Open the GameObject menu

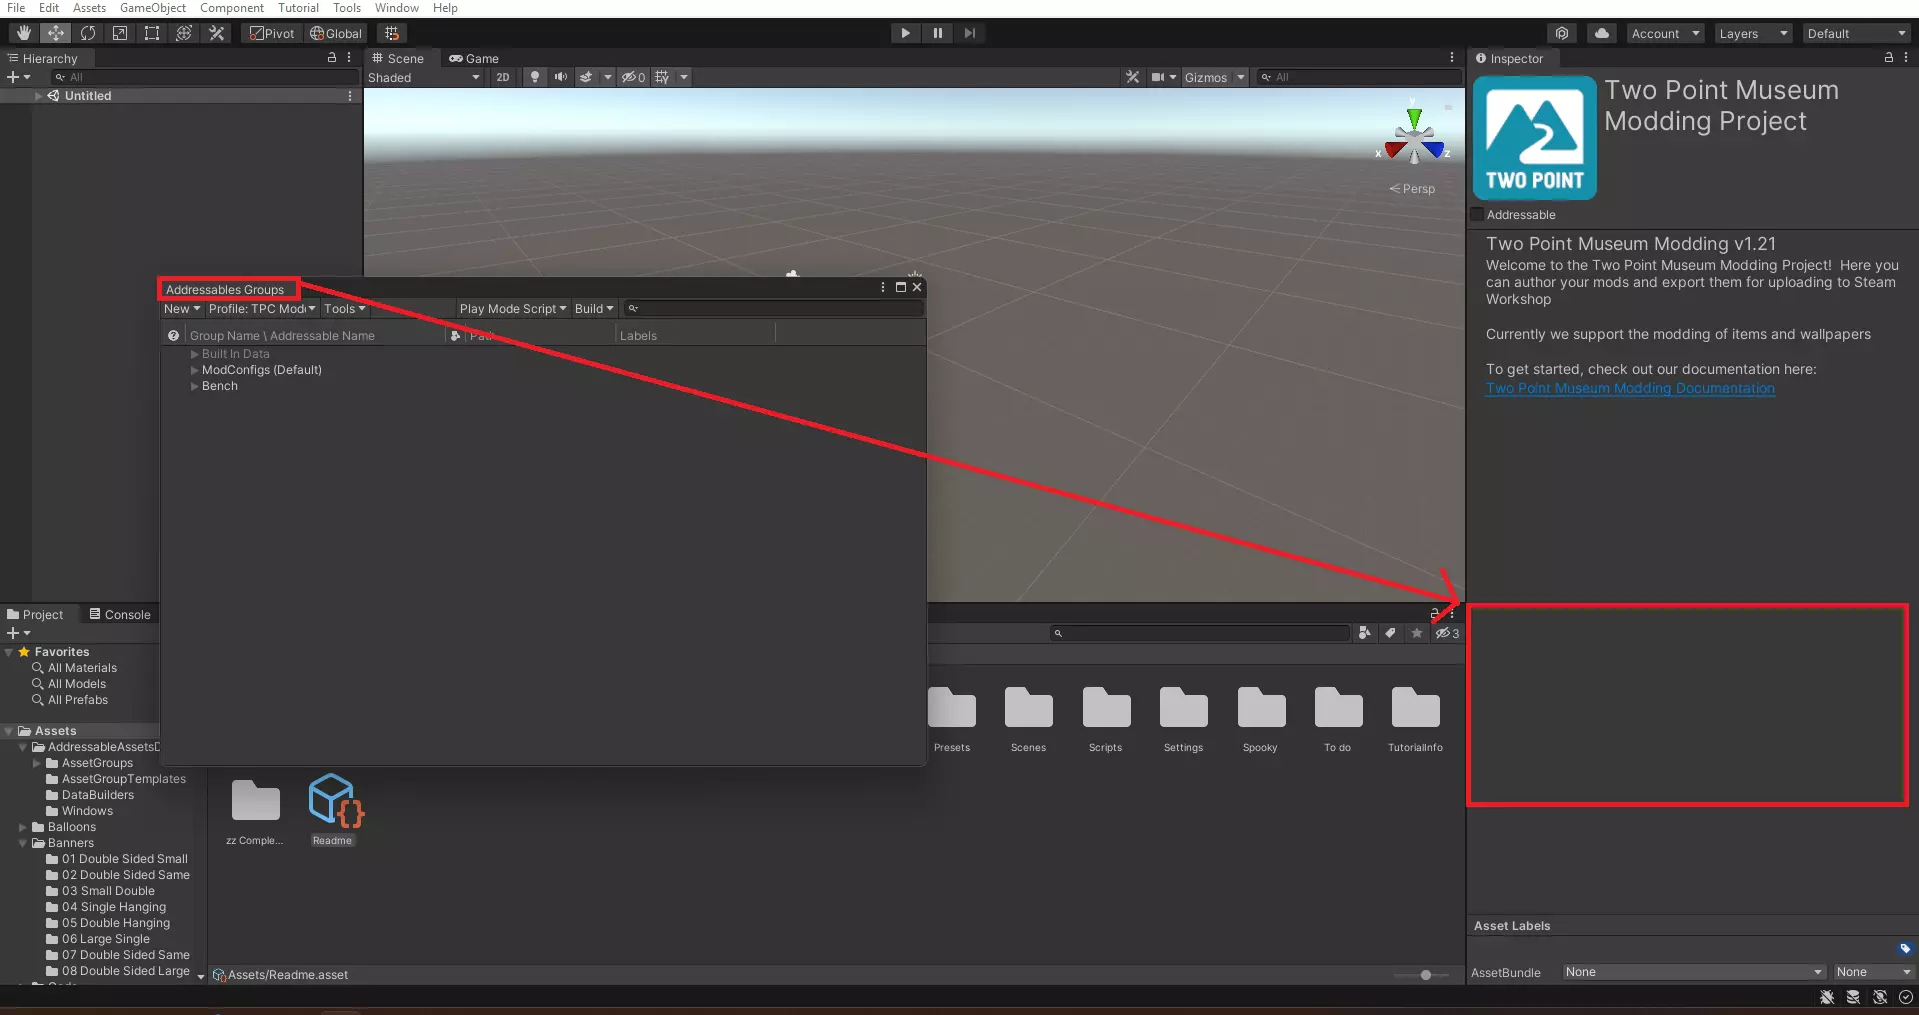coord(152,8)
